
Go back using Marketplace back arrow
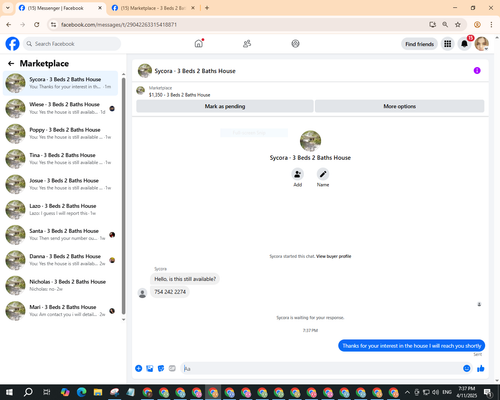tap(11, 63)
